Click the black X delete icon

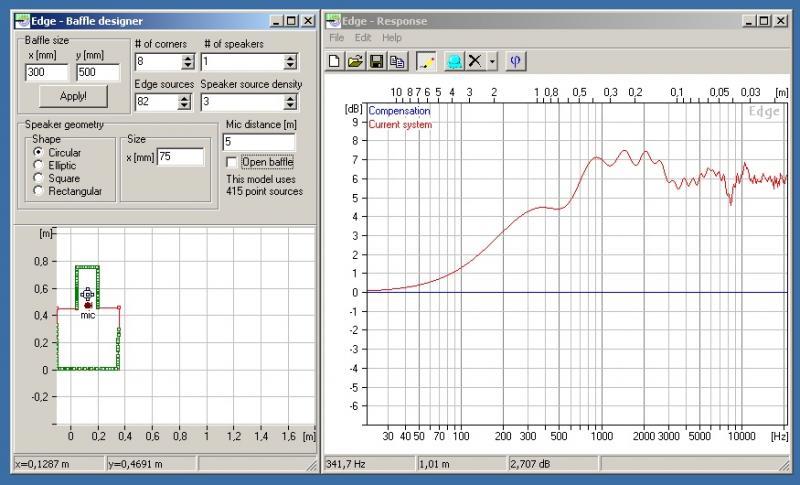476,61
